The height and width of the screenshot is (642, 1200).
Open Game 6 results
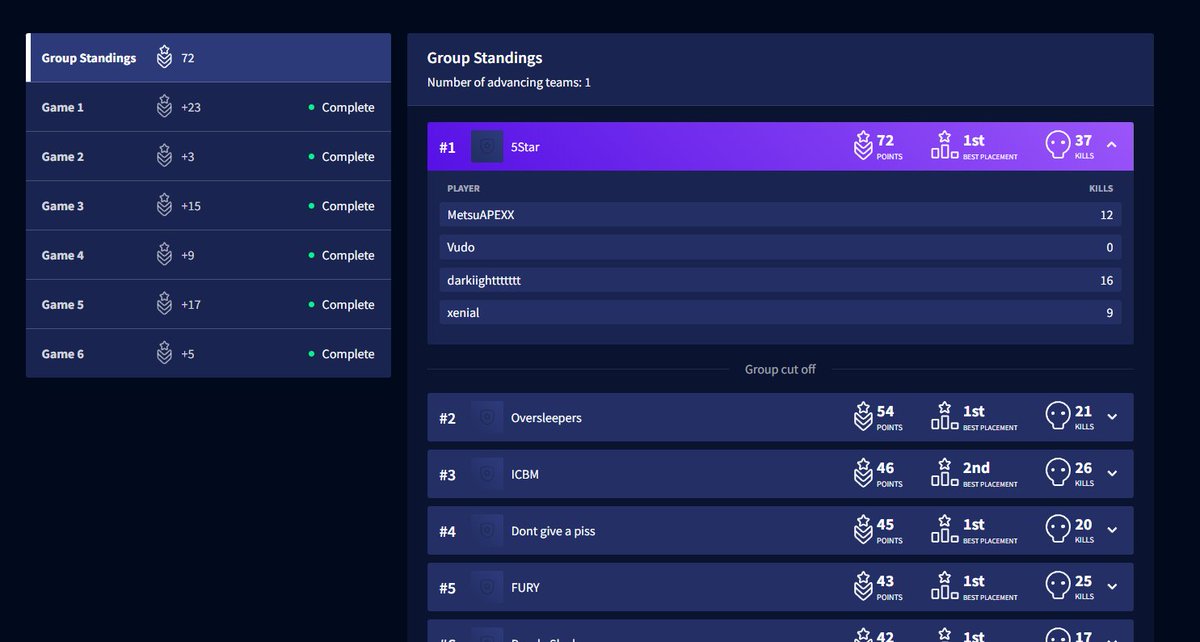click(x=208, y=353)
